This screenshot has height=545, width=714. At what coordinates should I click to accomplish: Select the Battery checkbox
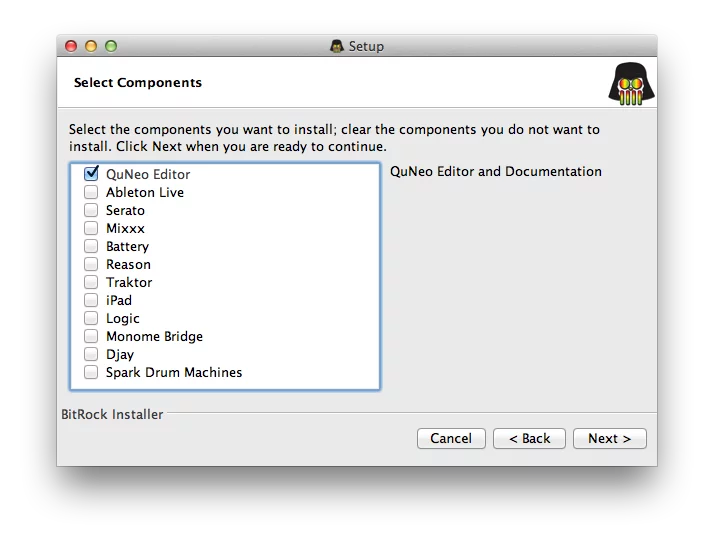pos(91,246)
